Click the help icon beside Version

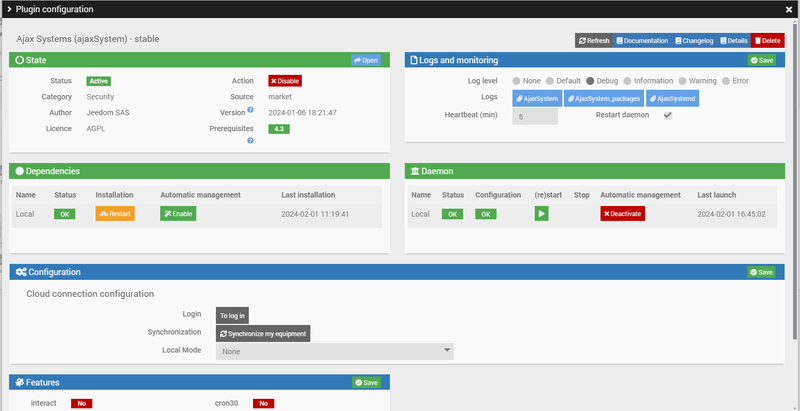[x=251, y=110]
